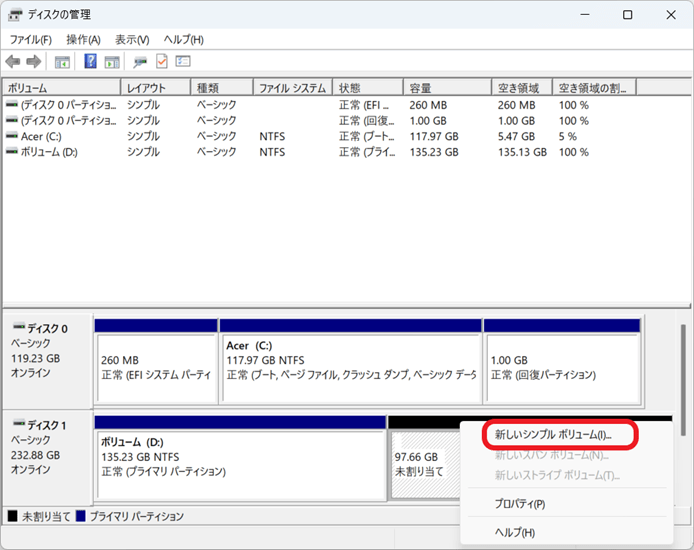Viewport: 694px width, 550px height.
Task: Click ヘルプ(H) in the context menu
Action: [x=515, y=532]
